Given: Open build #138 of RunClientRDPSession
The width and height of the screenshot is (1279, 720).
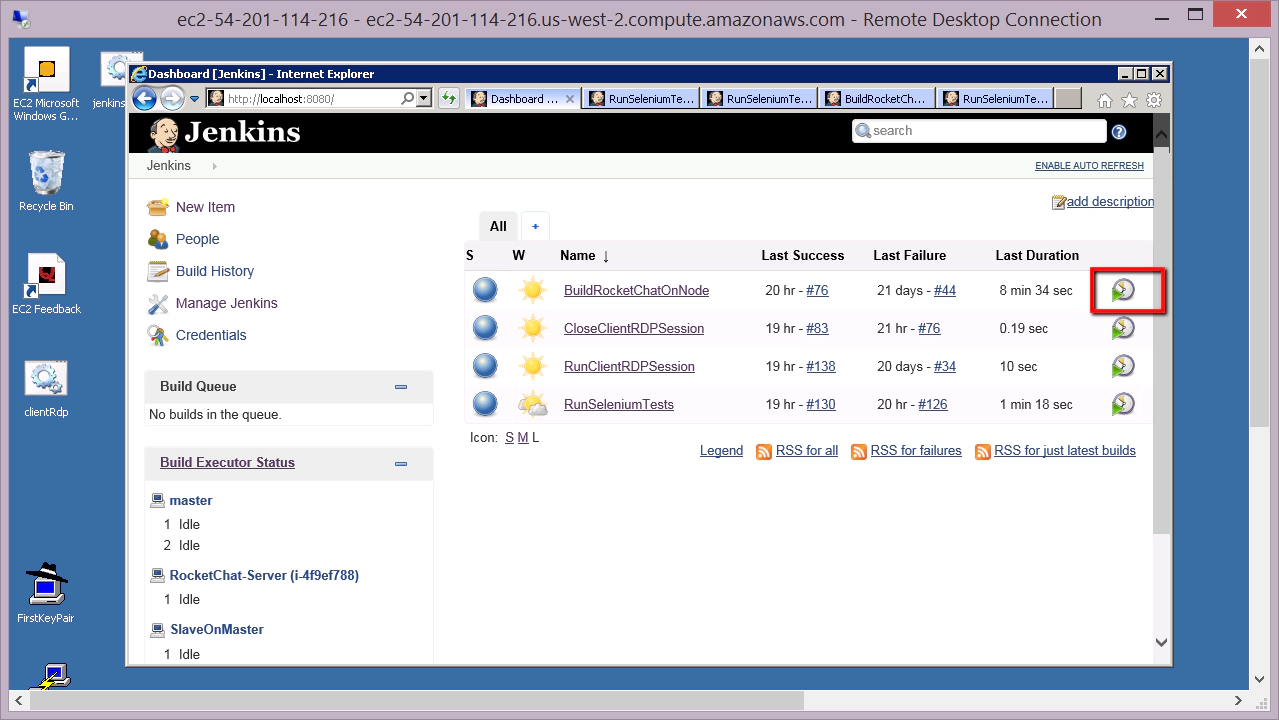Looking at the screenshot, I should coord(821,366).
